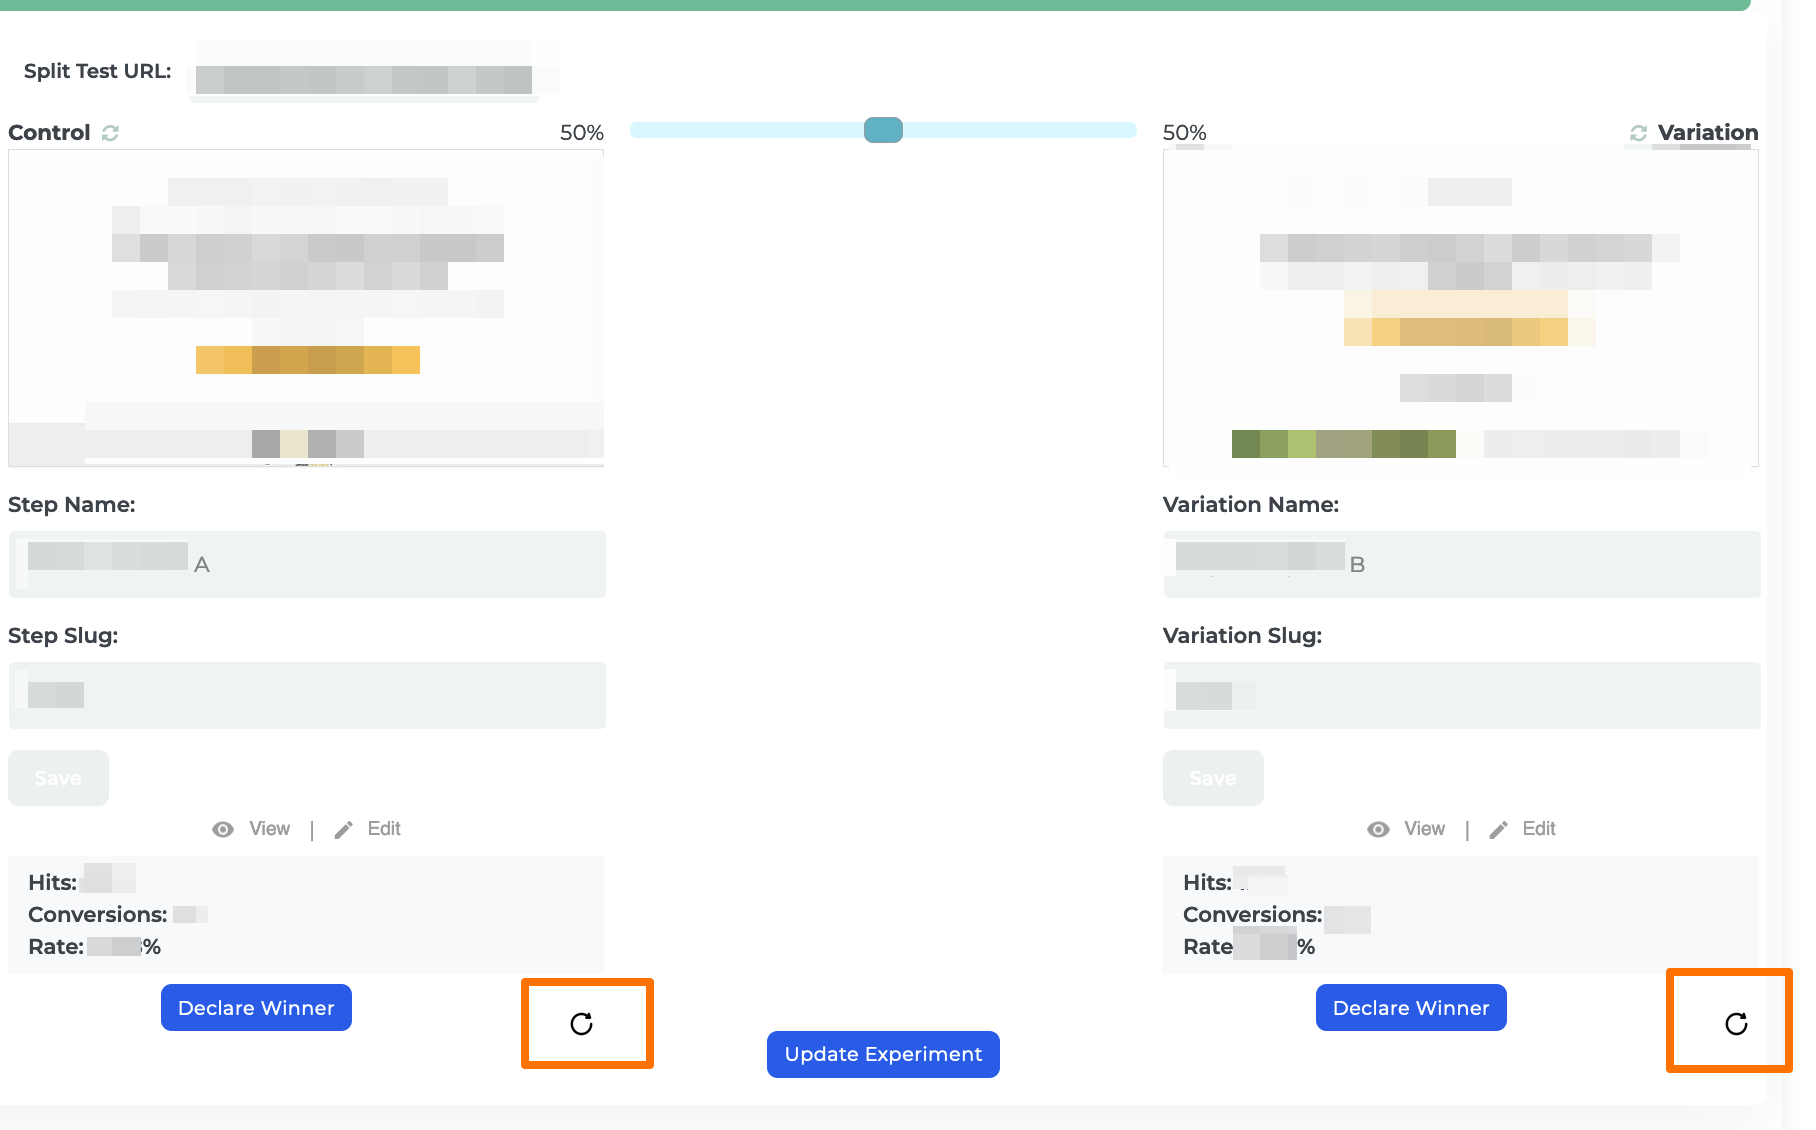This screenshot has height=1130, width=1816.
Task: Click inside the Step Slug input field
Action: point(306,694)
